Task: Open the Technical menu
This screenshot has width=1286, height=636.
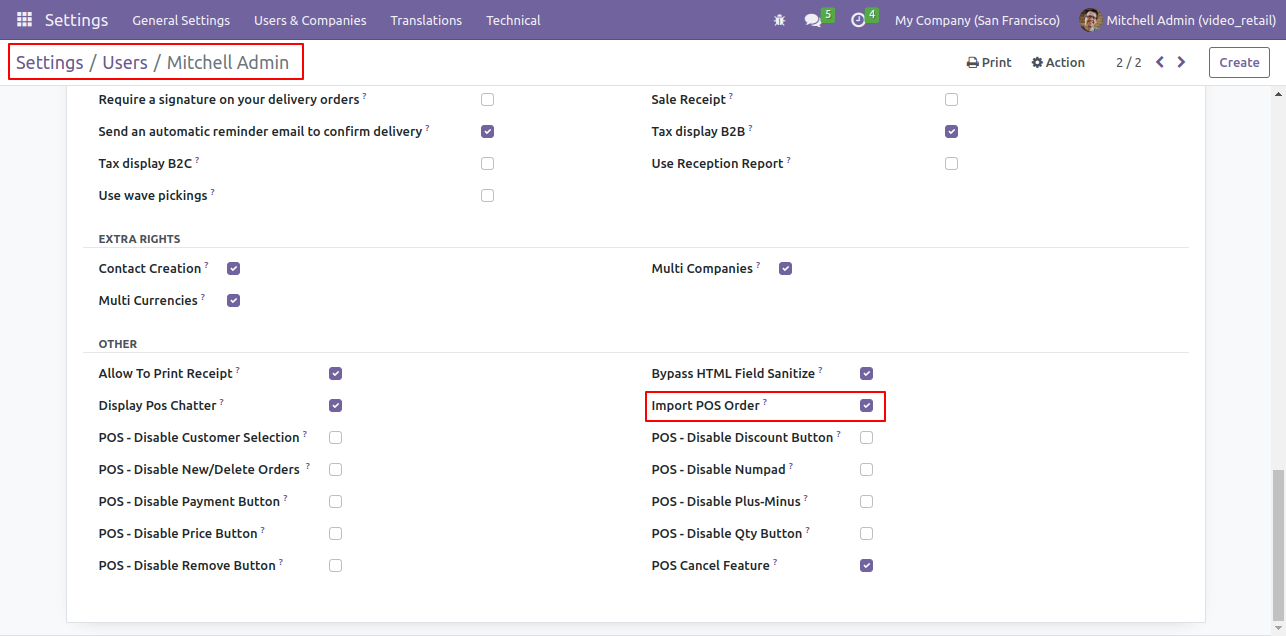Action: click(513, 20)
